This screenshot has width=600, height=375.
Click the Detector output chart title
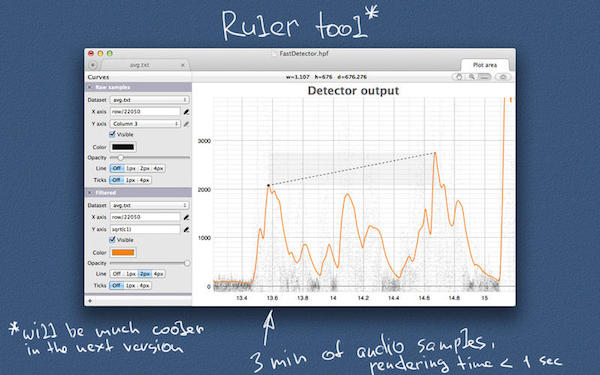353,91
